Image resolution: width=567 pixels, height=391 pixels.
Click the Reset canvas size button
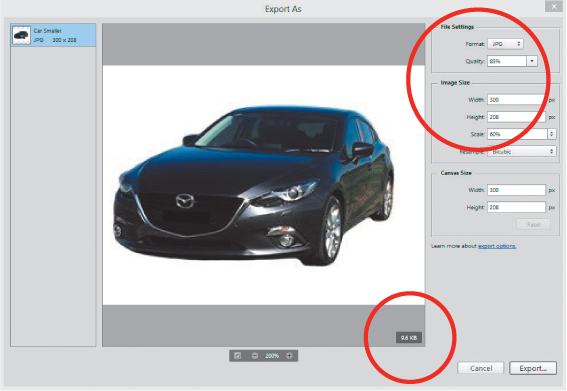534,225
